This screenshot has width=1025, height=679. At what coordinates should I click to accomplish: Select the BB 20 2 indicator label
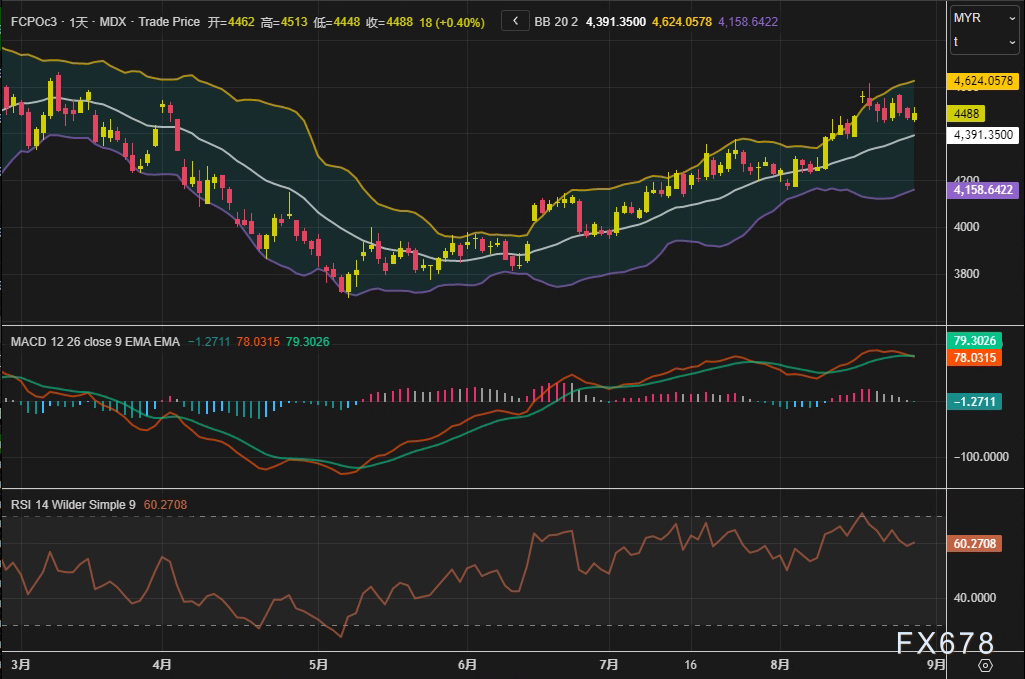(556, 20)
